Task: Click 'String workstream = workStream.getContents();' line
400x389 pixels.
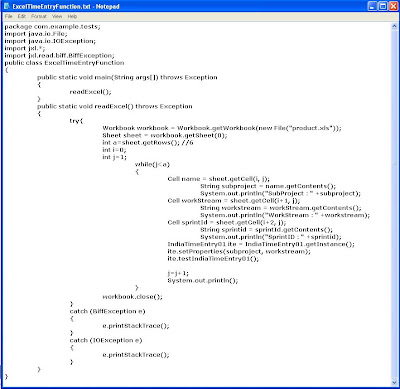Action: pos(281,208)
